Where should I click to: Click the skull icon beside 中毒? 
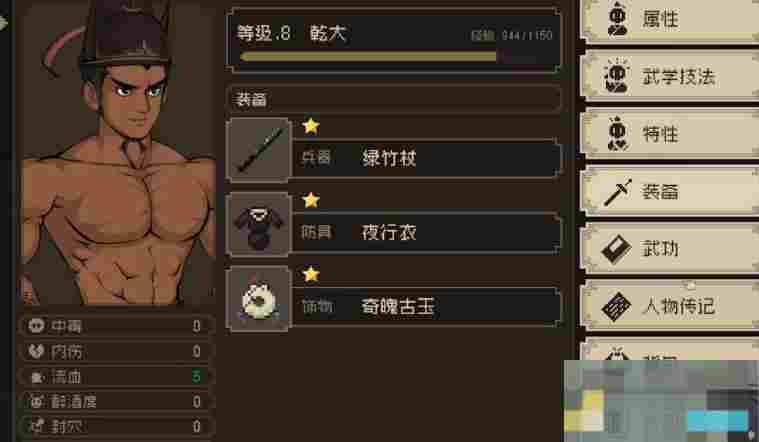[36, 326]
